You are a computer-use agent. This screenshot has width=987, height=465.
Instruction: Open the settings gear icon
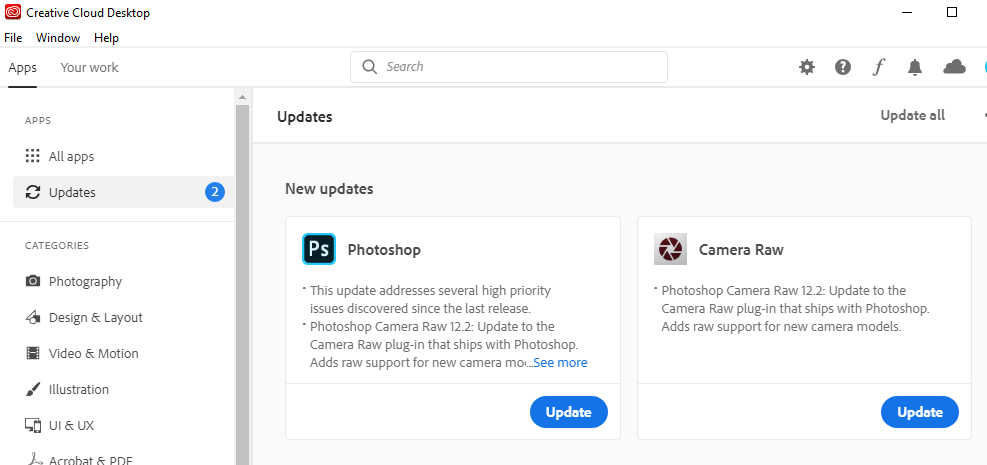(x=806, y=67)
